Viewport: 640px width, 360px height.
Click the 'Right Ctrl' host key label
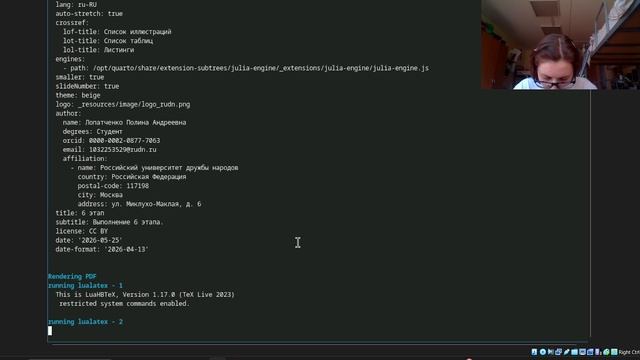coord(629,352)
